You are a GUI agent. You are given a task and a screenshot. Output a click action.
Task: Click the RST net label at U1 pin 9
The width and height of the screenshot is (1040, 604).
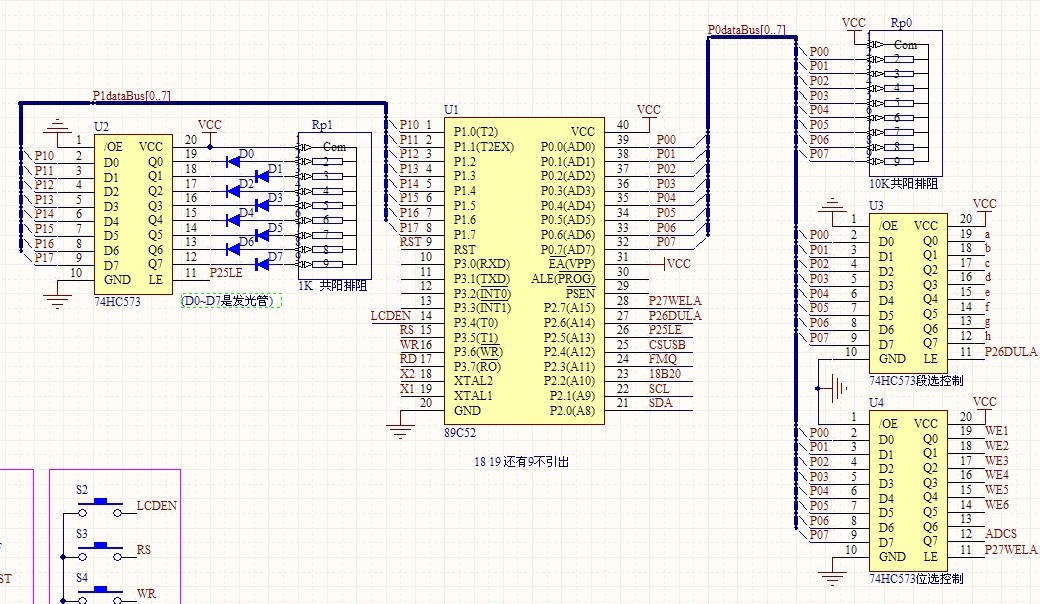point(411,242)
